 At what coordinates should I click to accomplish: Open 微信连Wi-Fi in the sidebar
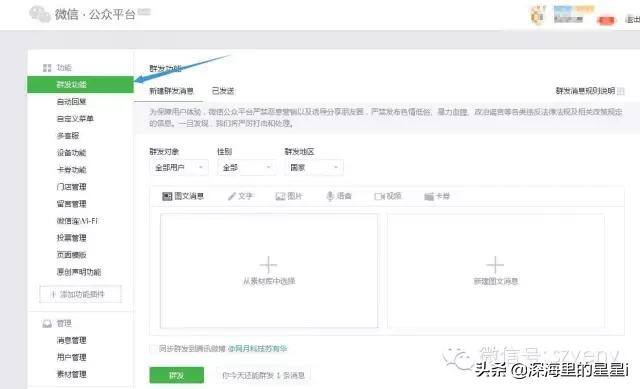tap(77, 221)
